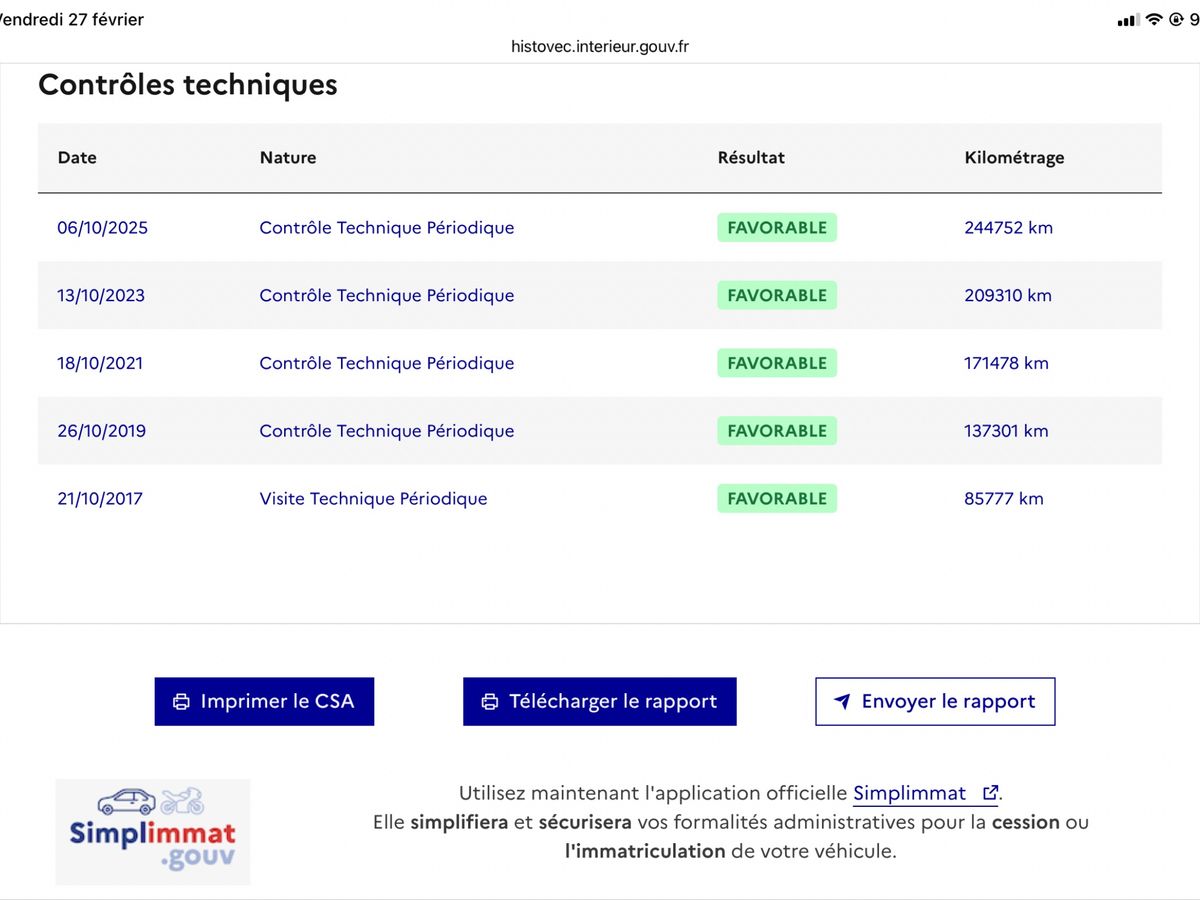Click the printer icon on Imprimer le CSA
Viewport: 1200px width, 900px height.
[181, 702]
